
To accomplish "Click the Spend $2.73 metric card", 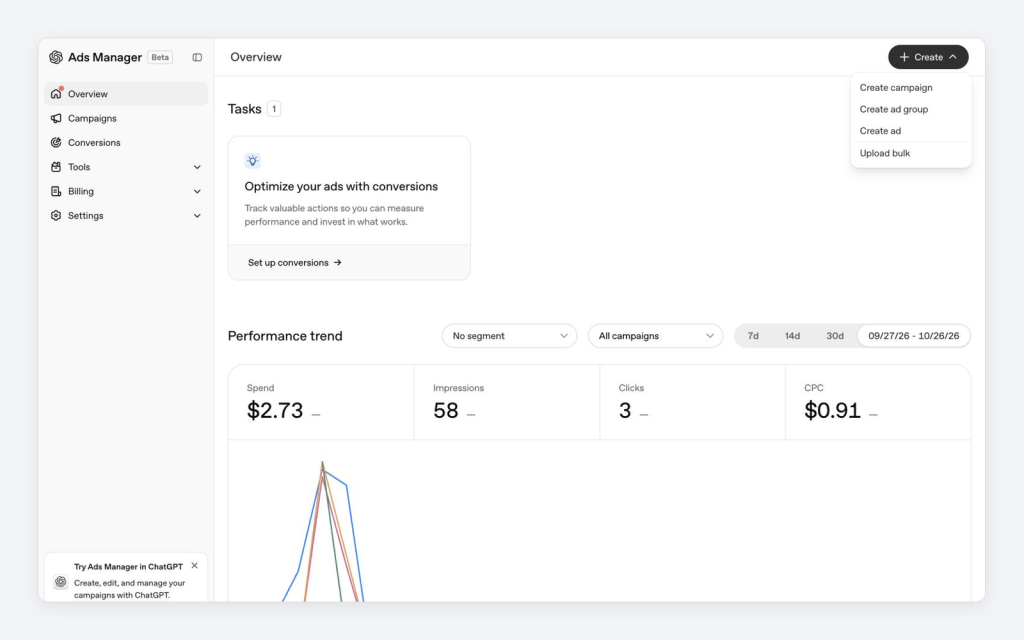I will (321, 402).
